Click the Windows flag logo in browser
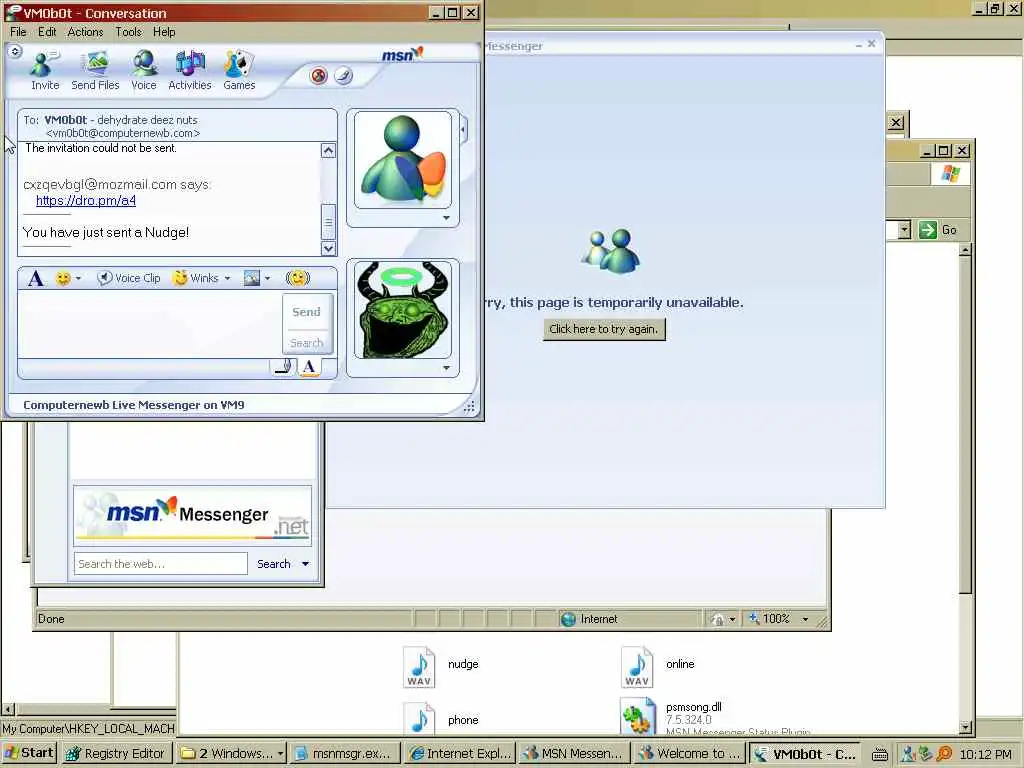Screen dimensions: 1024x768 coord(950,174)
